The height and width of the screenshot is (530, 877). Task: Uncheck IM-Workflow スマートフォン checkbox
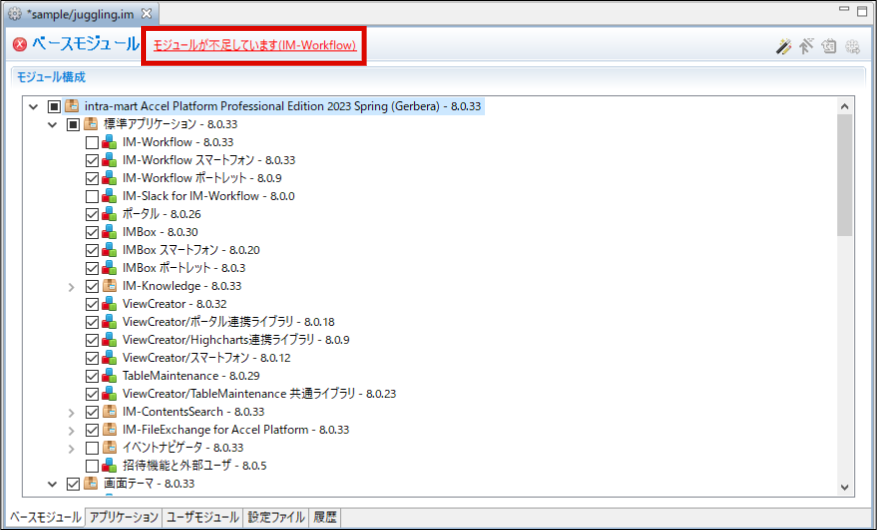coord(92,160)
